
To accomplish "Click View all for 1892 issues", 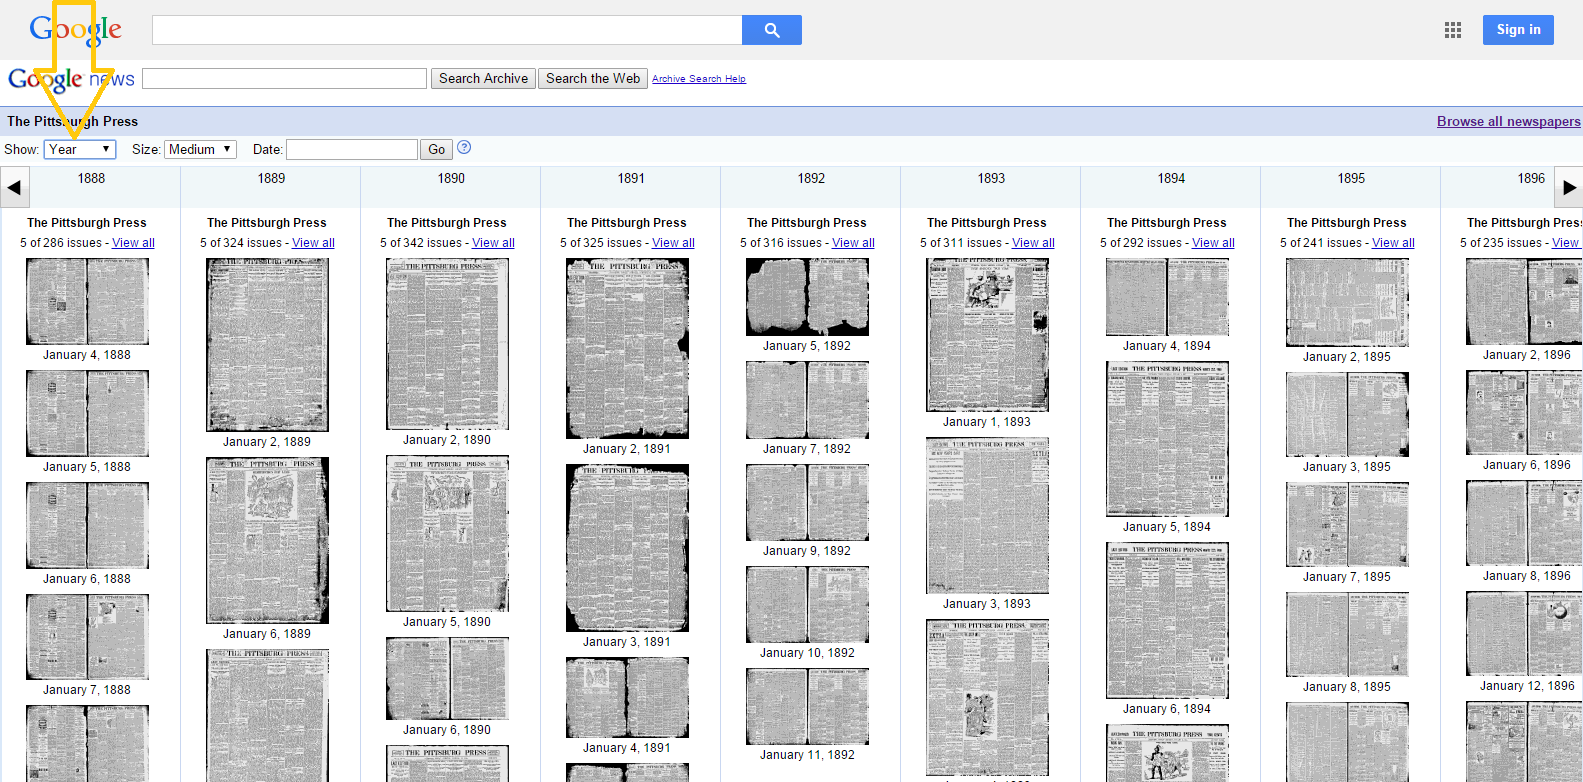I will [853, 243].
